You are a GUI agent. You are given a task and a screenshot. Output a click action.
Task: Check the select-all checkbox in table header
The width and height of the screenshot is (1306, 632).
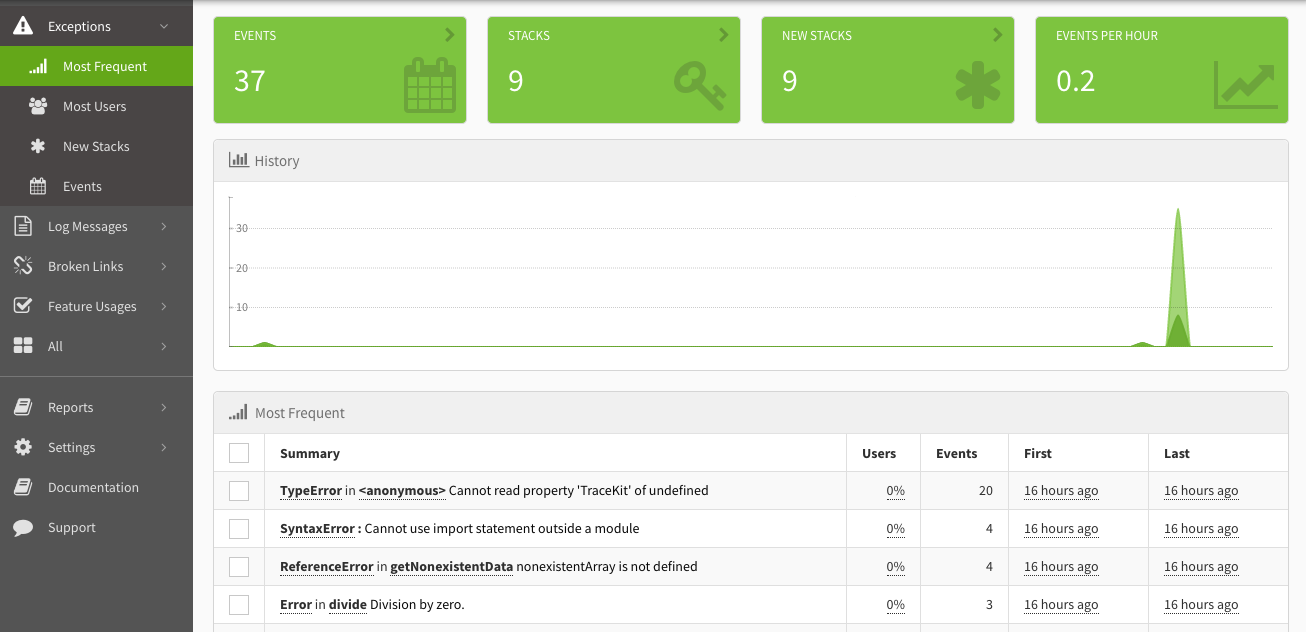(239, 452)
